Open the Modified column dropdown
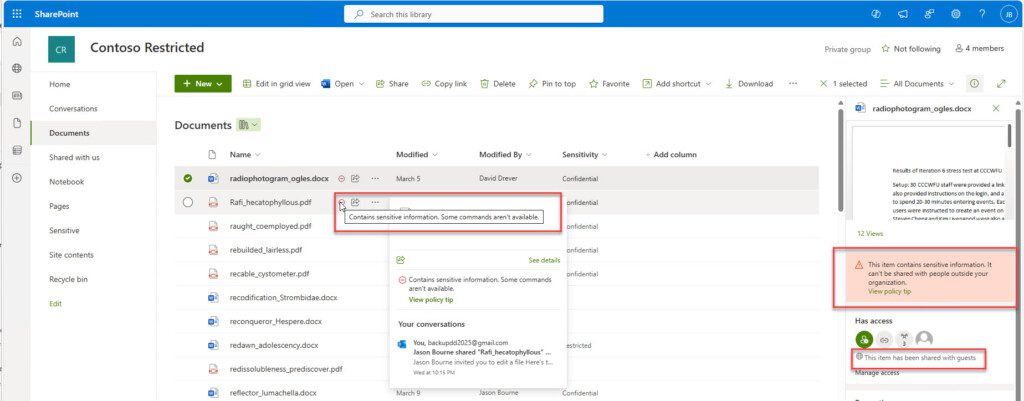Screen dimensions: 1024x401 pyautogui.click(x=417, y=155)
